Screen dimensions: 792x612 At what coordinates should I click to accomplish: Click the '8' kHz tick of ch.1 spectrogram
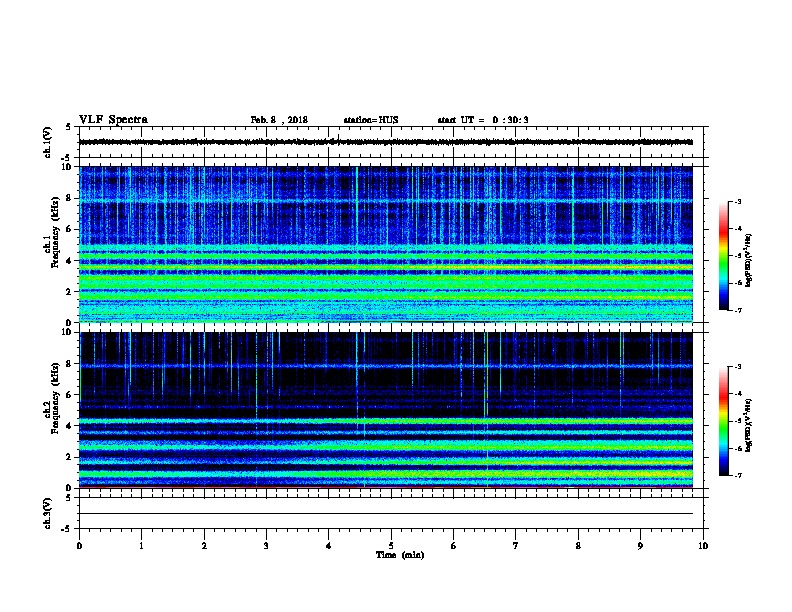pos(70,198)
